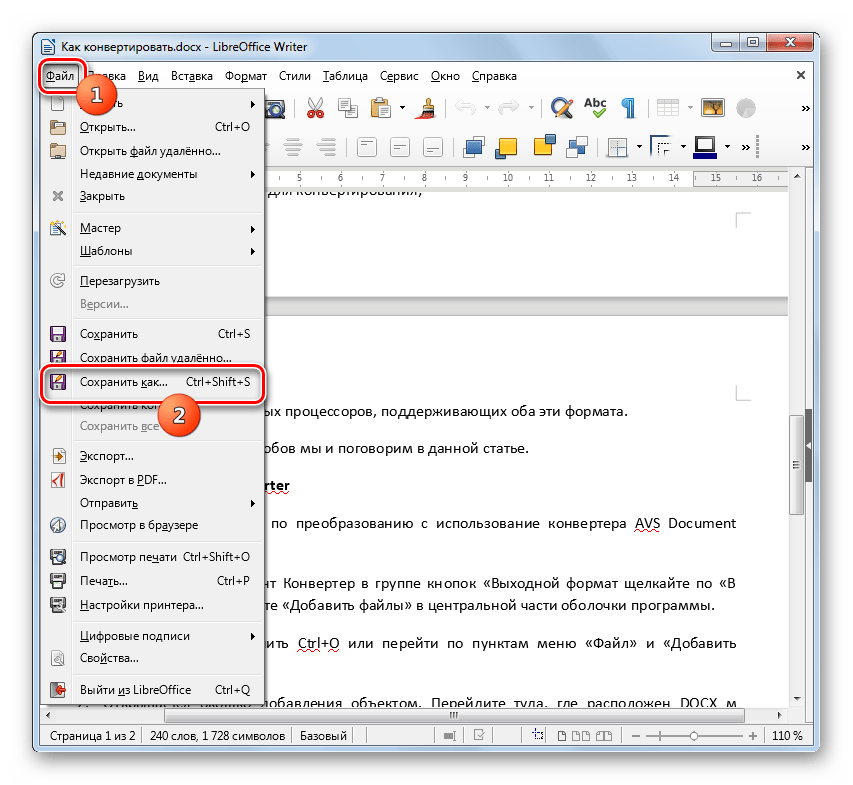The width and height of the screenshot is (853, 785).
Task: Expand the Отправить submenu
Action: [x=152, y=503]
